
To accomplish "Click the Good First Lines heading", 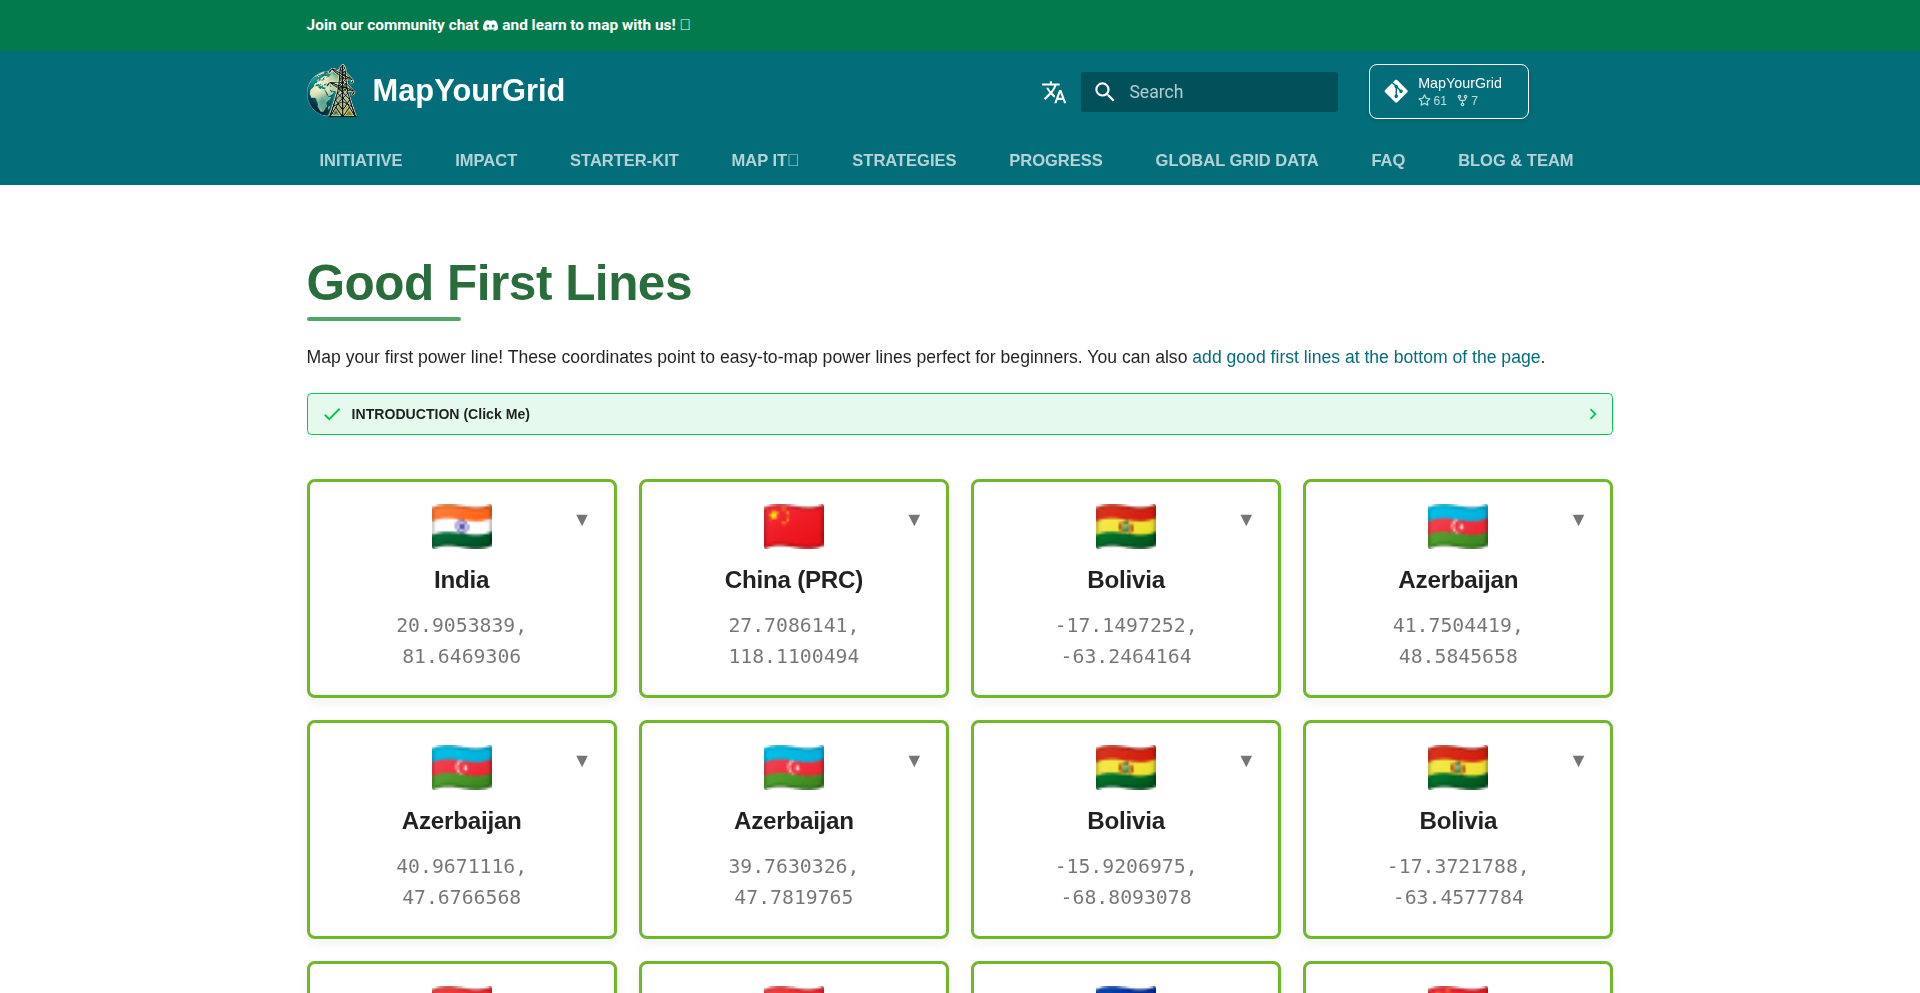I will 499,283.
